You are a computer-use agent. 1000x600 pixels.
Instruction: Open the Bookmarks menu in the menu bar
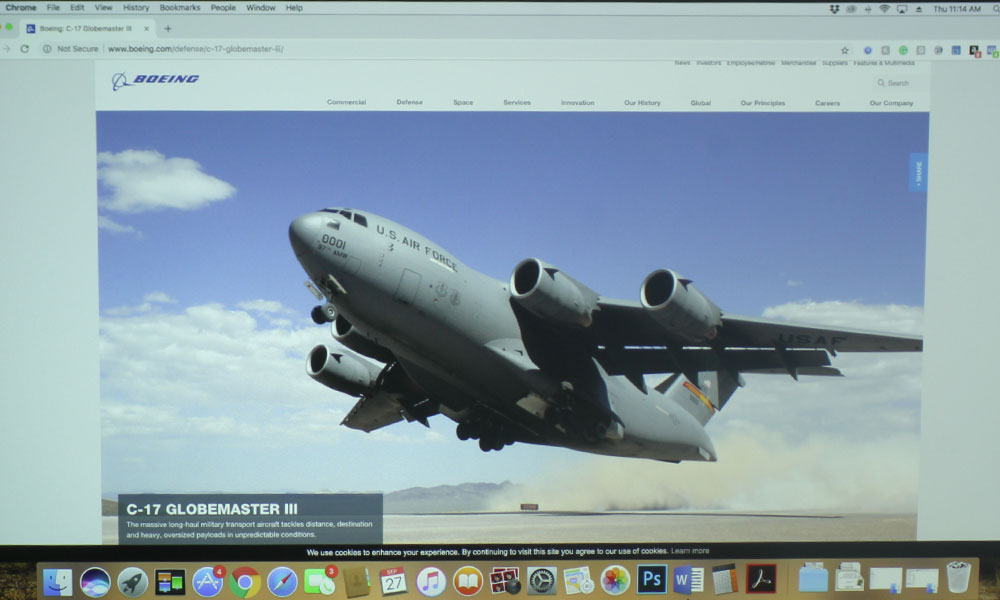180,8
